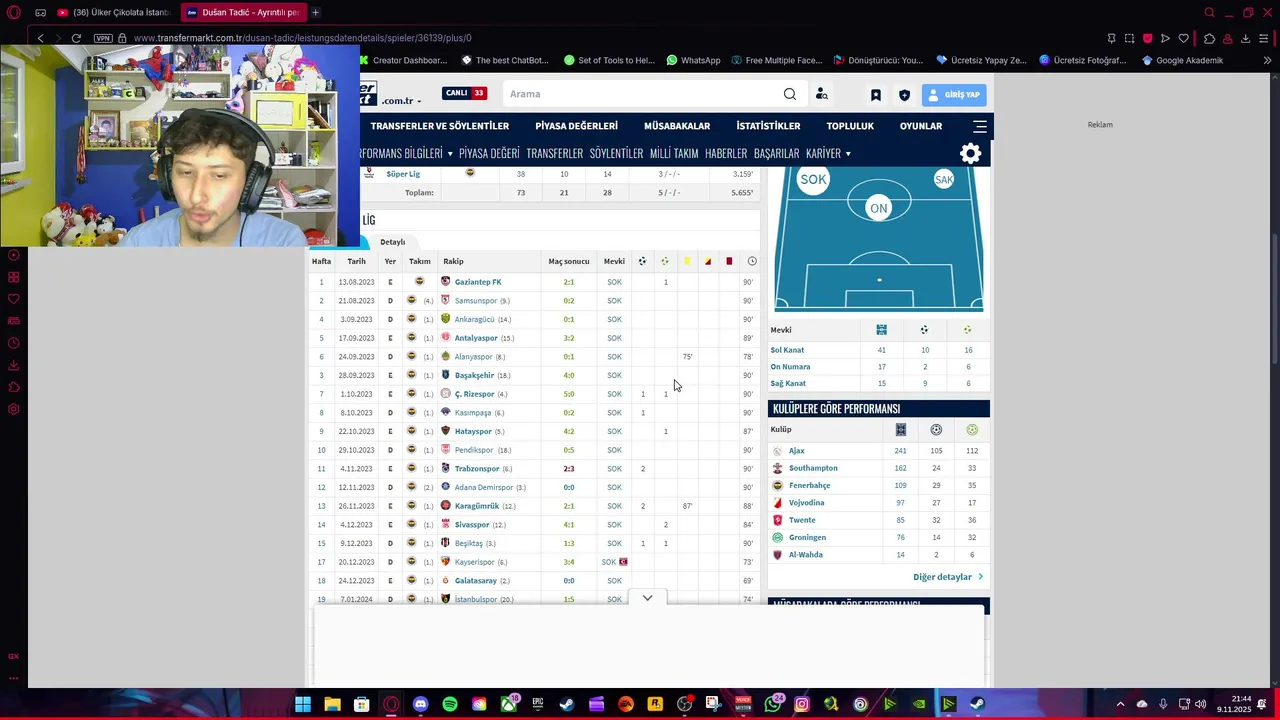Select SOK position on pitch graphic
Screen dimensions: 1280x720
click(813, 180)
